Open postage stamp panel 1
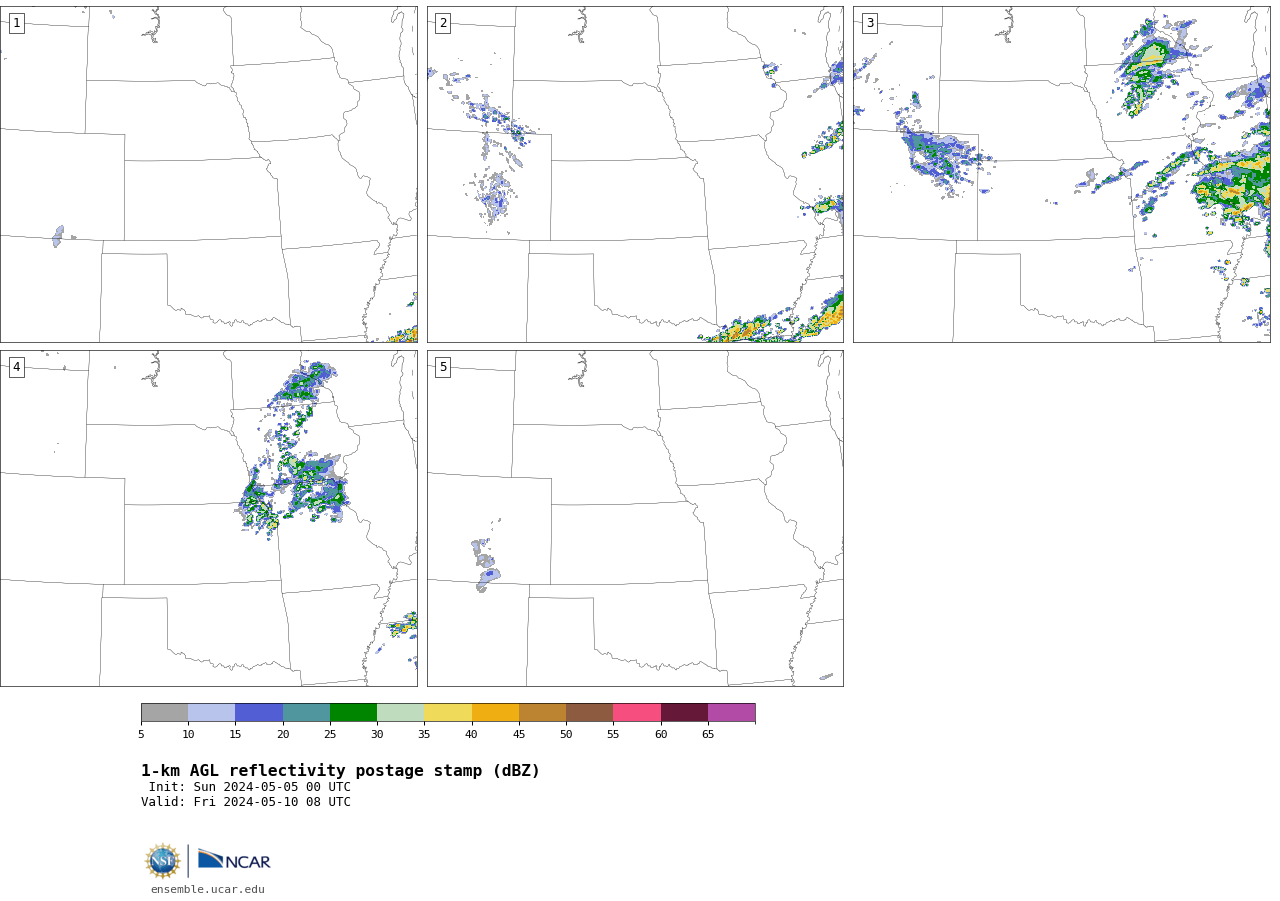The width and height of the screenshot is (1280, 901). 209,175
